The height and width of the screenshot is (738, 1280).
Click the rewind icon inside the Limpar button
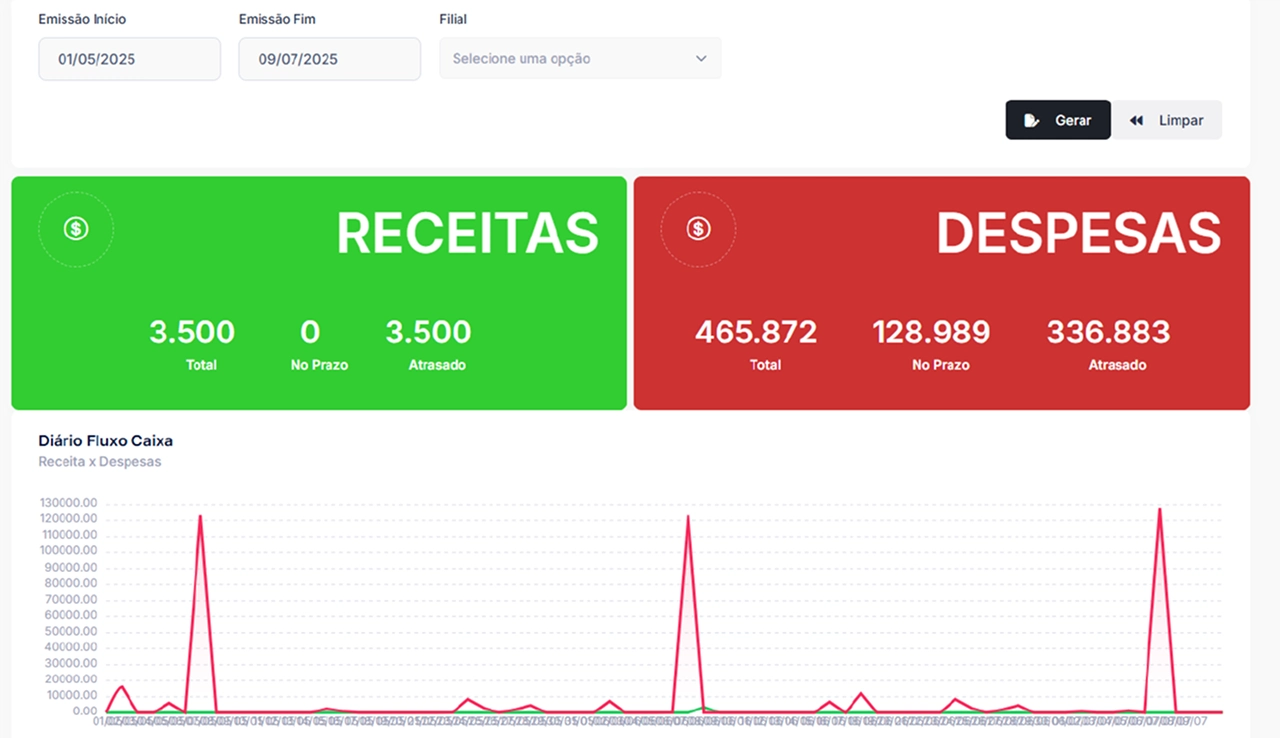click(1137, 120)
